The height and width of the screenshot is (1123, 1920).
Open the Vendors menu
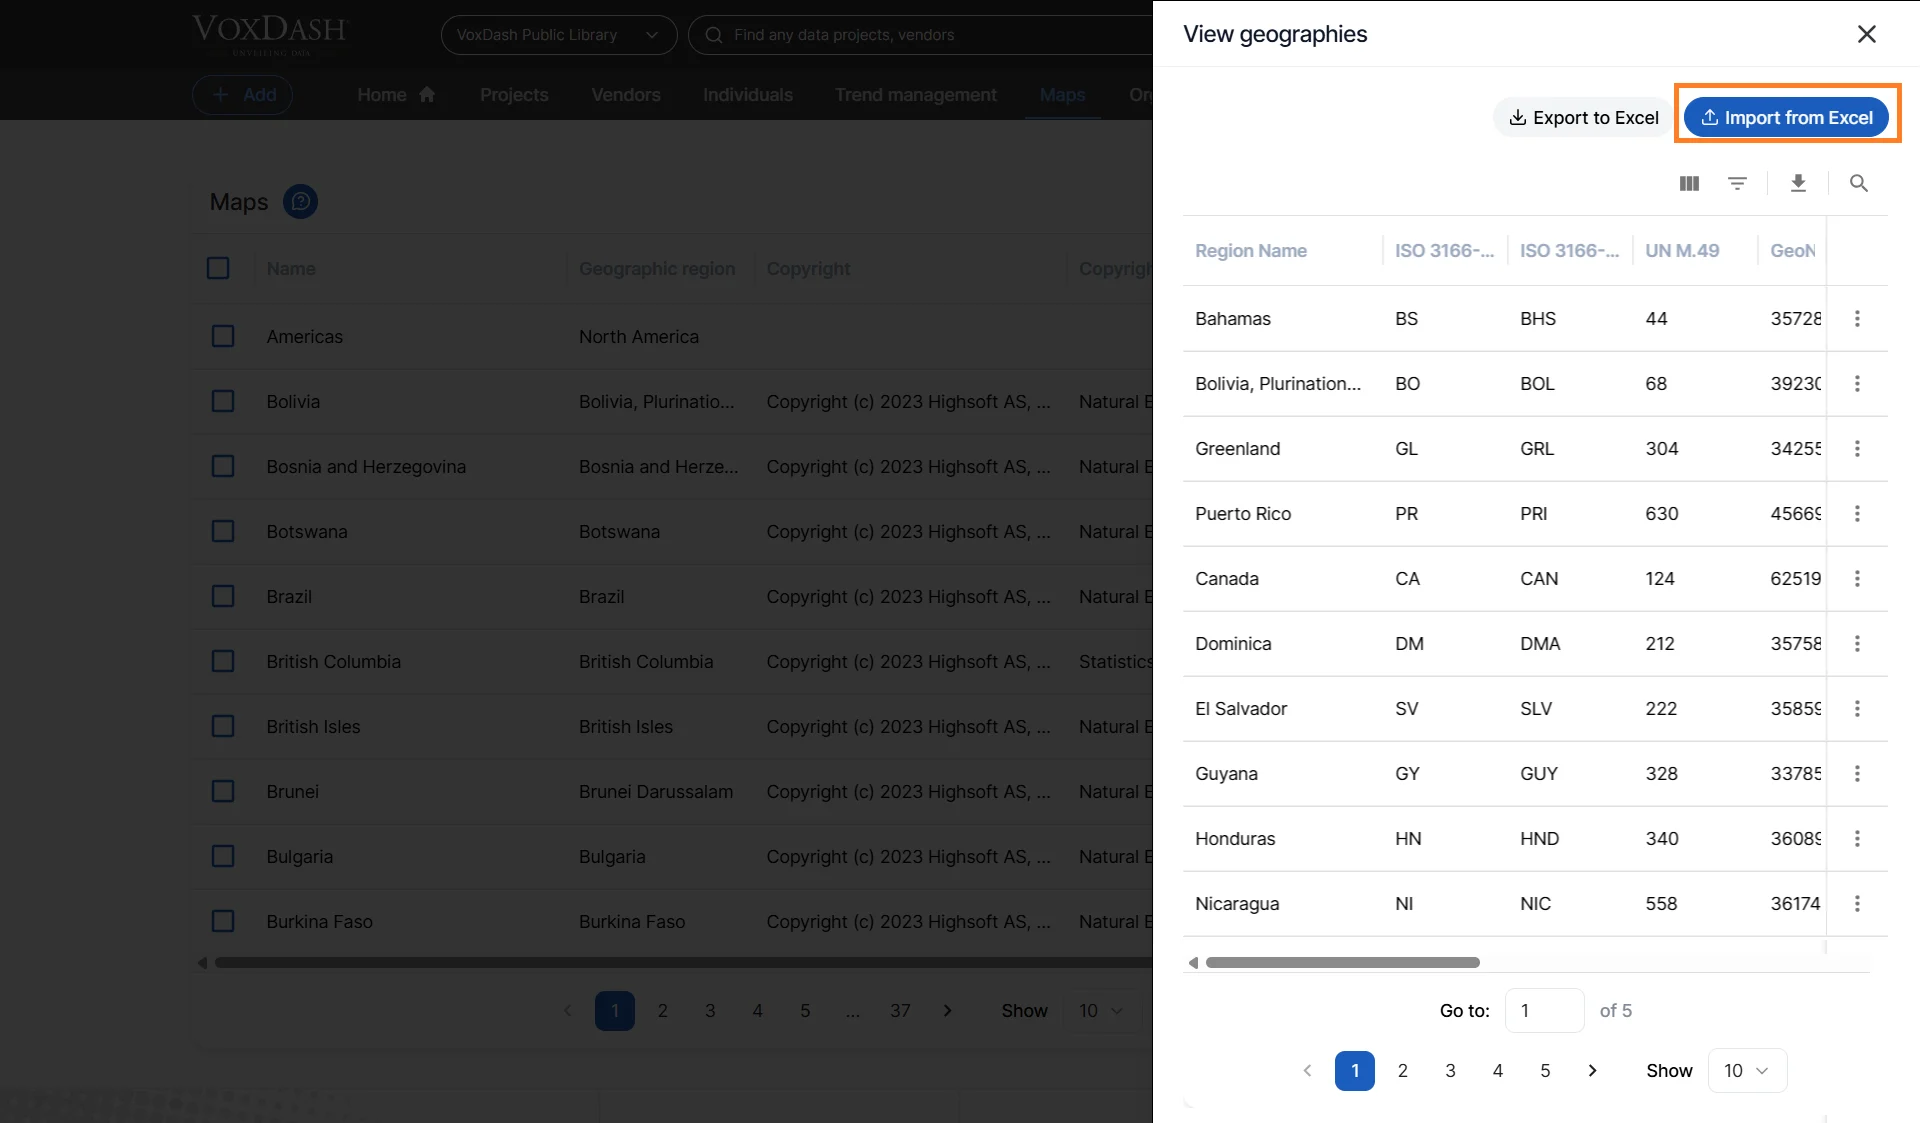pyautogui.click(x=625, y=94)
